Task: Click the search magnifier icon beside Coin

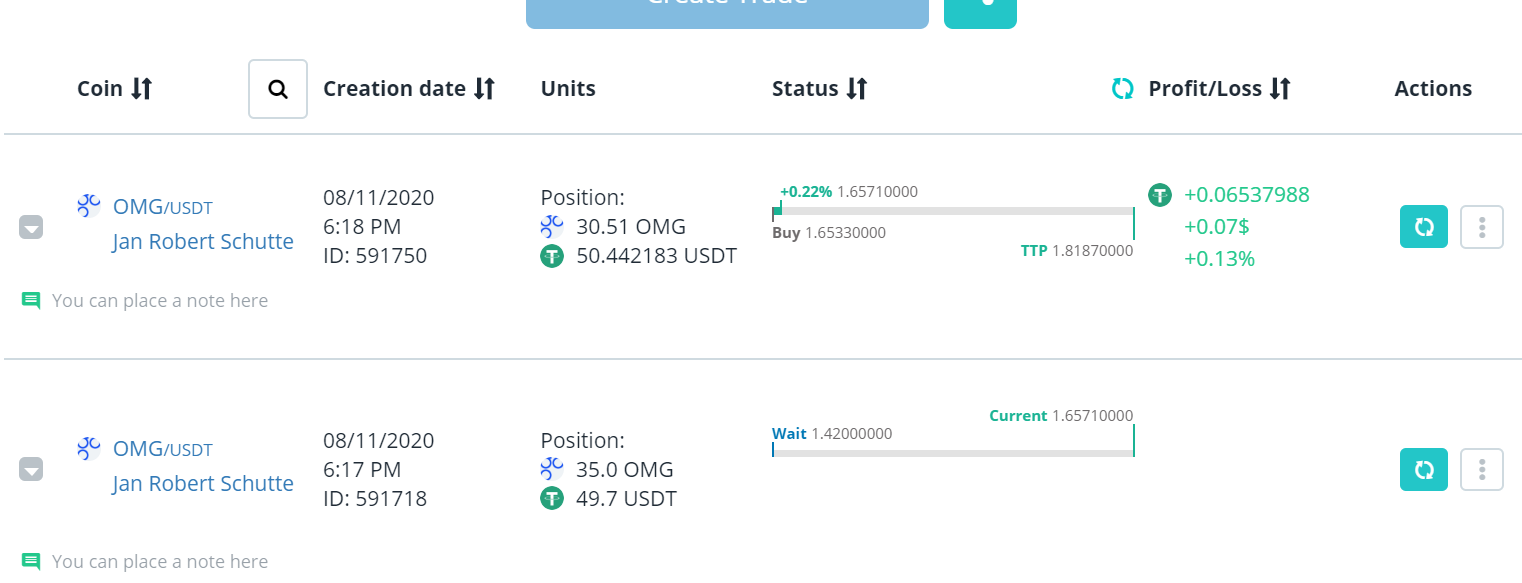Action: (278, 89)
